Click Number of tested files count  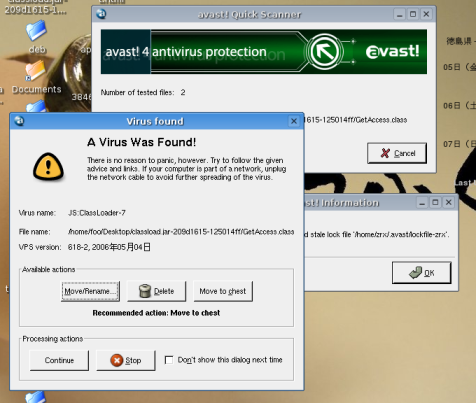(183, 92)
